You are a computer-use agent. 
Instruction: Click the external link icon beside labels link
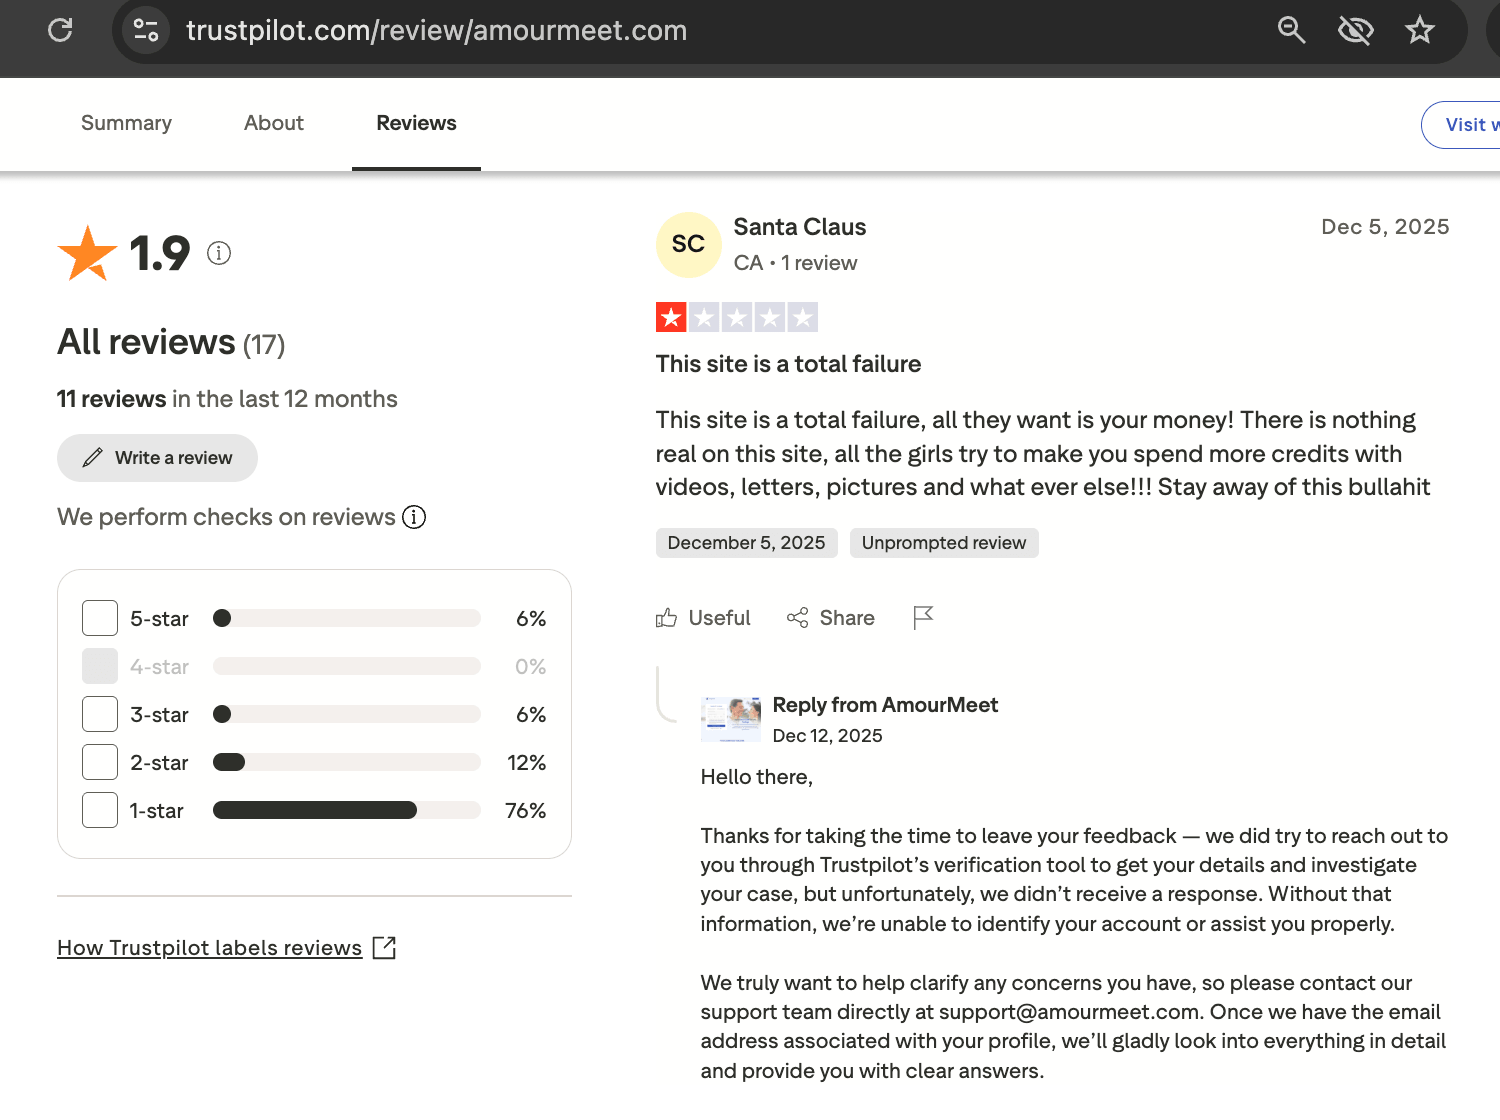[x=384, y=948]
